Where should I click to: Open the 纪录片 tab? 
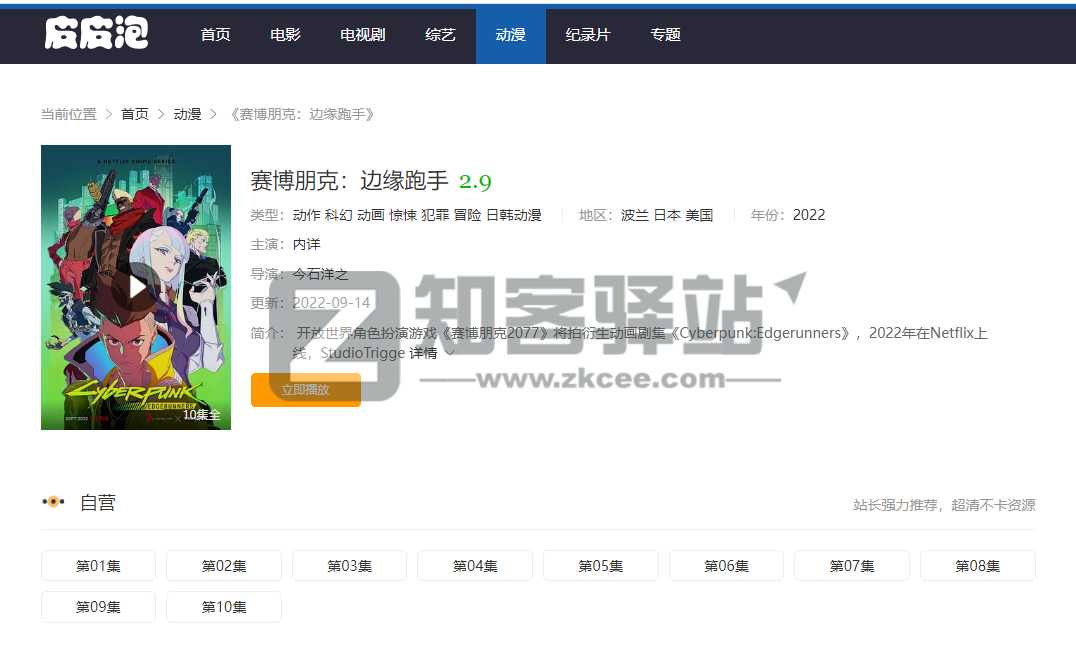[587, 35]
